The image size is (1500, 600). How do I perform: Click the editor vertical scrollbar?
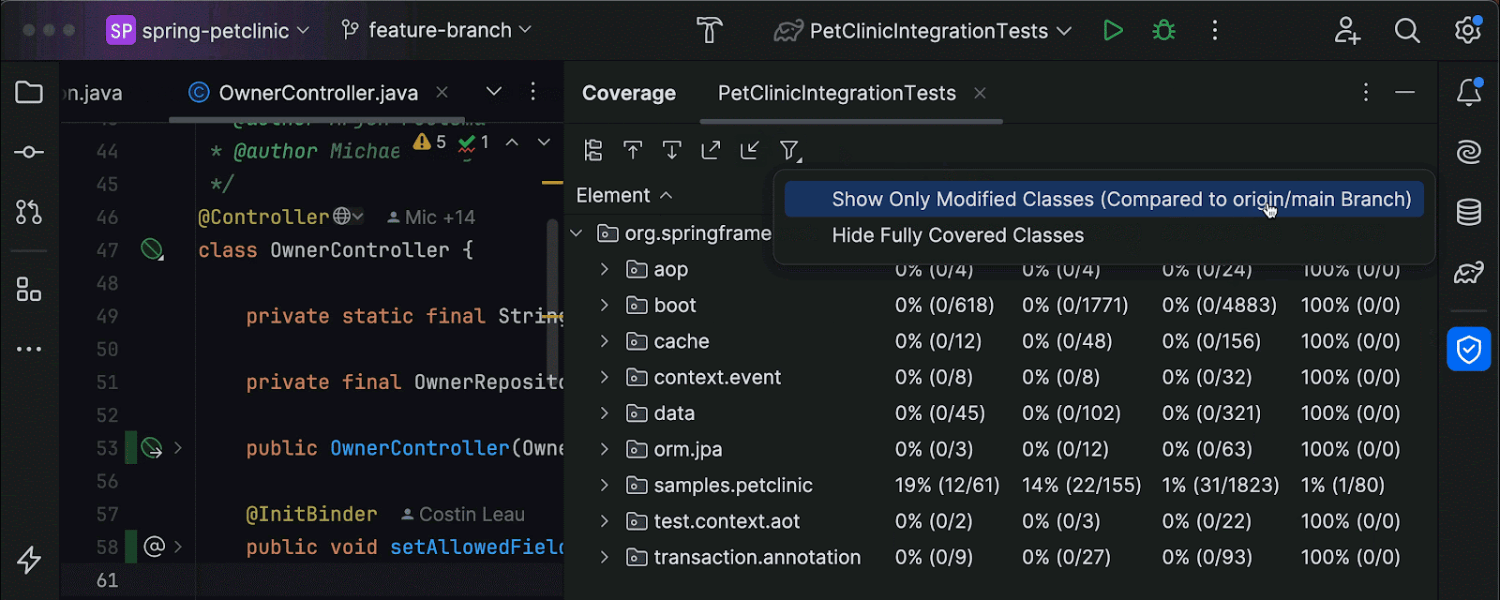click(x=551, y=290)
